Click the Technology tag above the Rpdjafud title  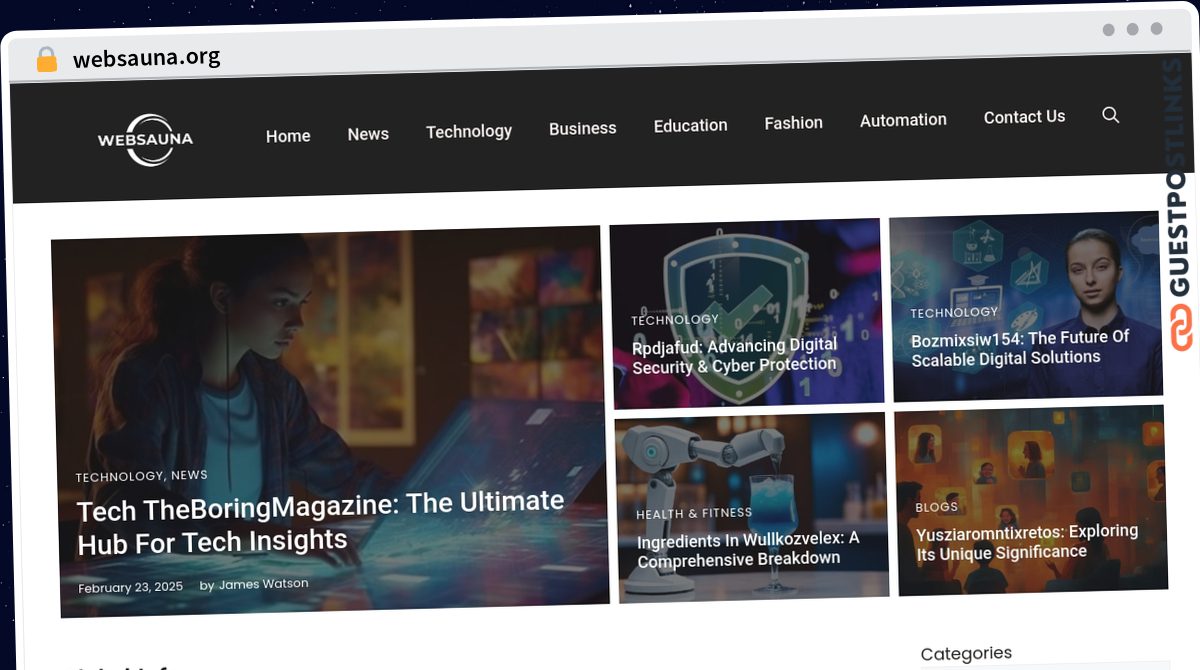click(675, 320)
